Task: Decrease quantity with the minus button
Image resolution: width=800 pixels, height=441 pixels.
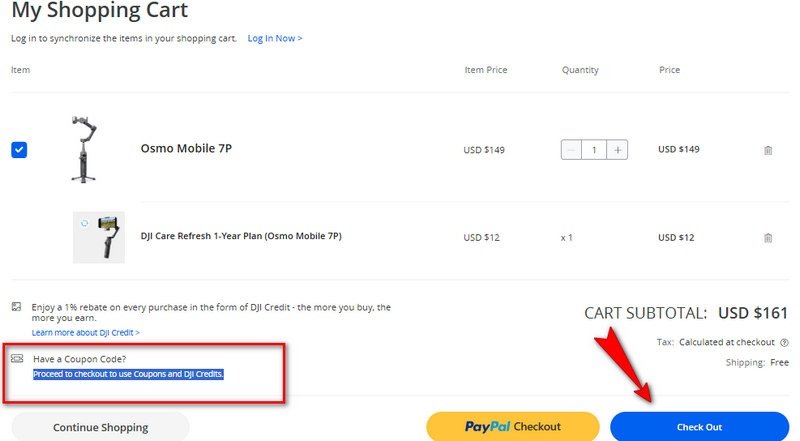Action: pyautogui.click(x=571, y=150)
